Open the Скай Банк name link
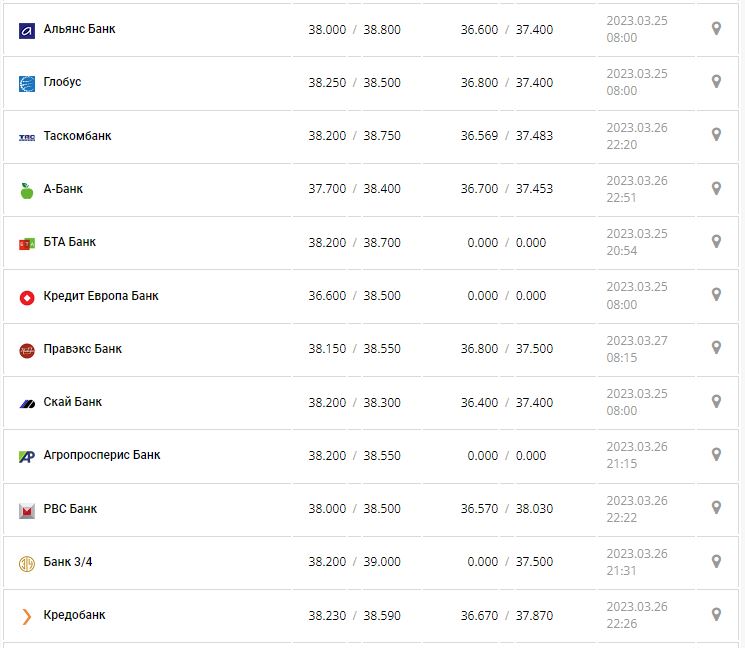745x648 pixels. pos(72,402)
